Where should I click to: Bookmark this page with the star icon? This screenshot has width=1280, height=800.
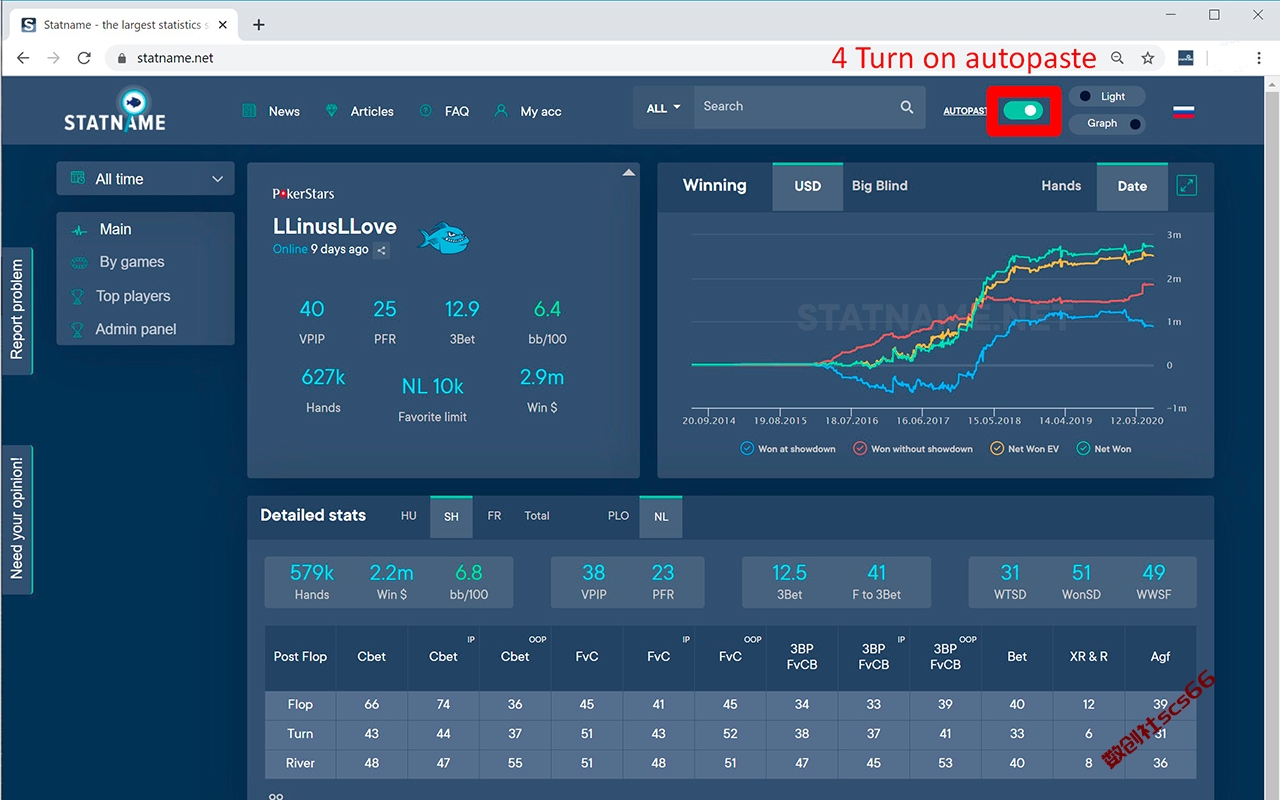pos(1148,58)
